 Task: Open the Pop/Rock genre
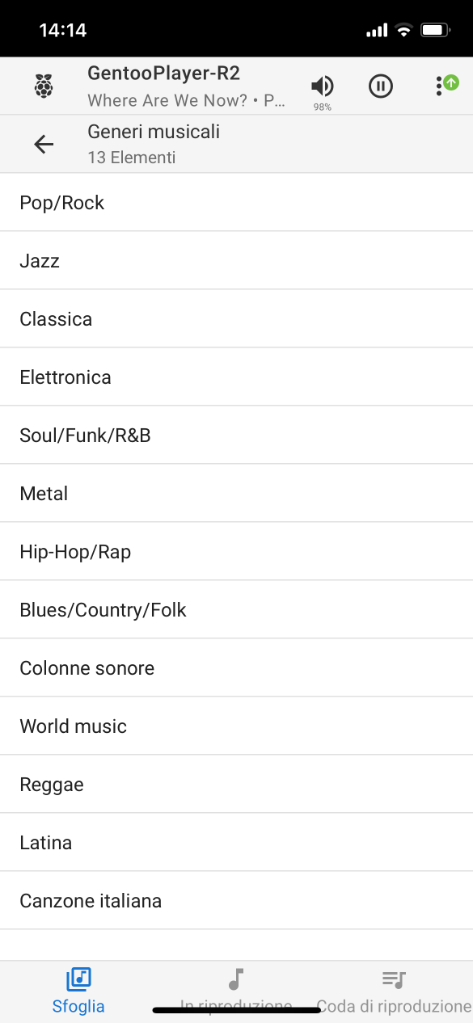pos(236,202)
